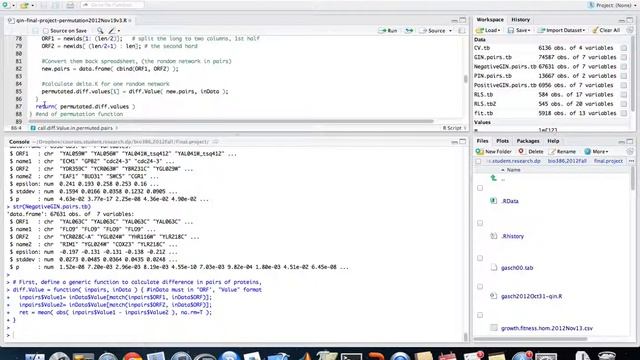640x360 pixels.
Task: Switch to the Packages tab
Action: [x=528, y=141]
